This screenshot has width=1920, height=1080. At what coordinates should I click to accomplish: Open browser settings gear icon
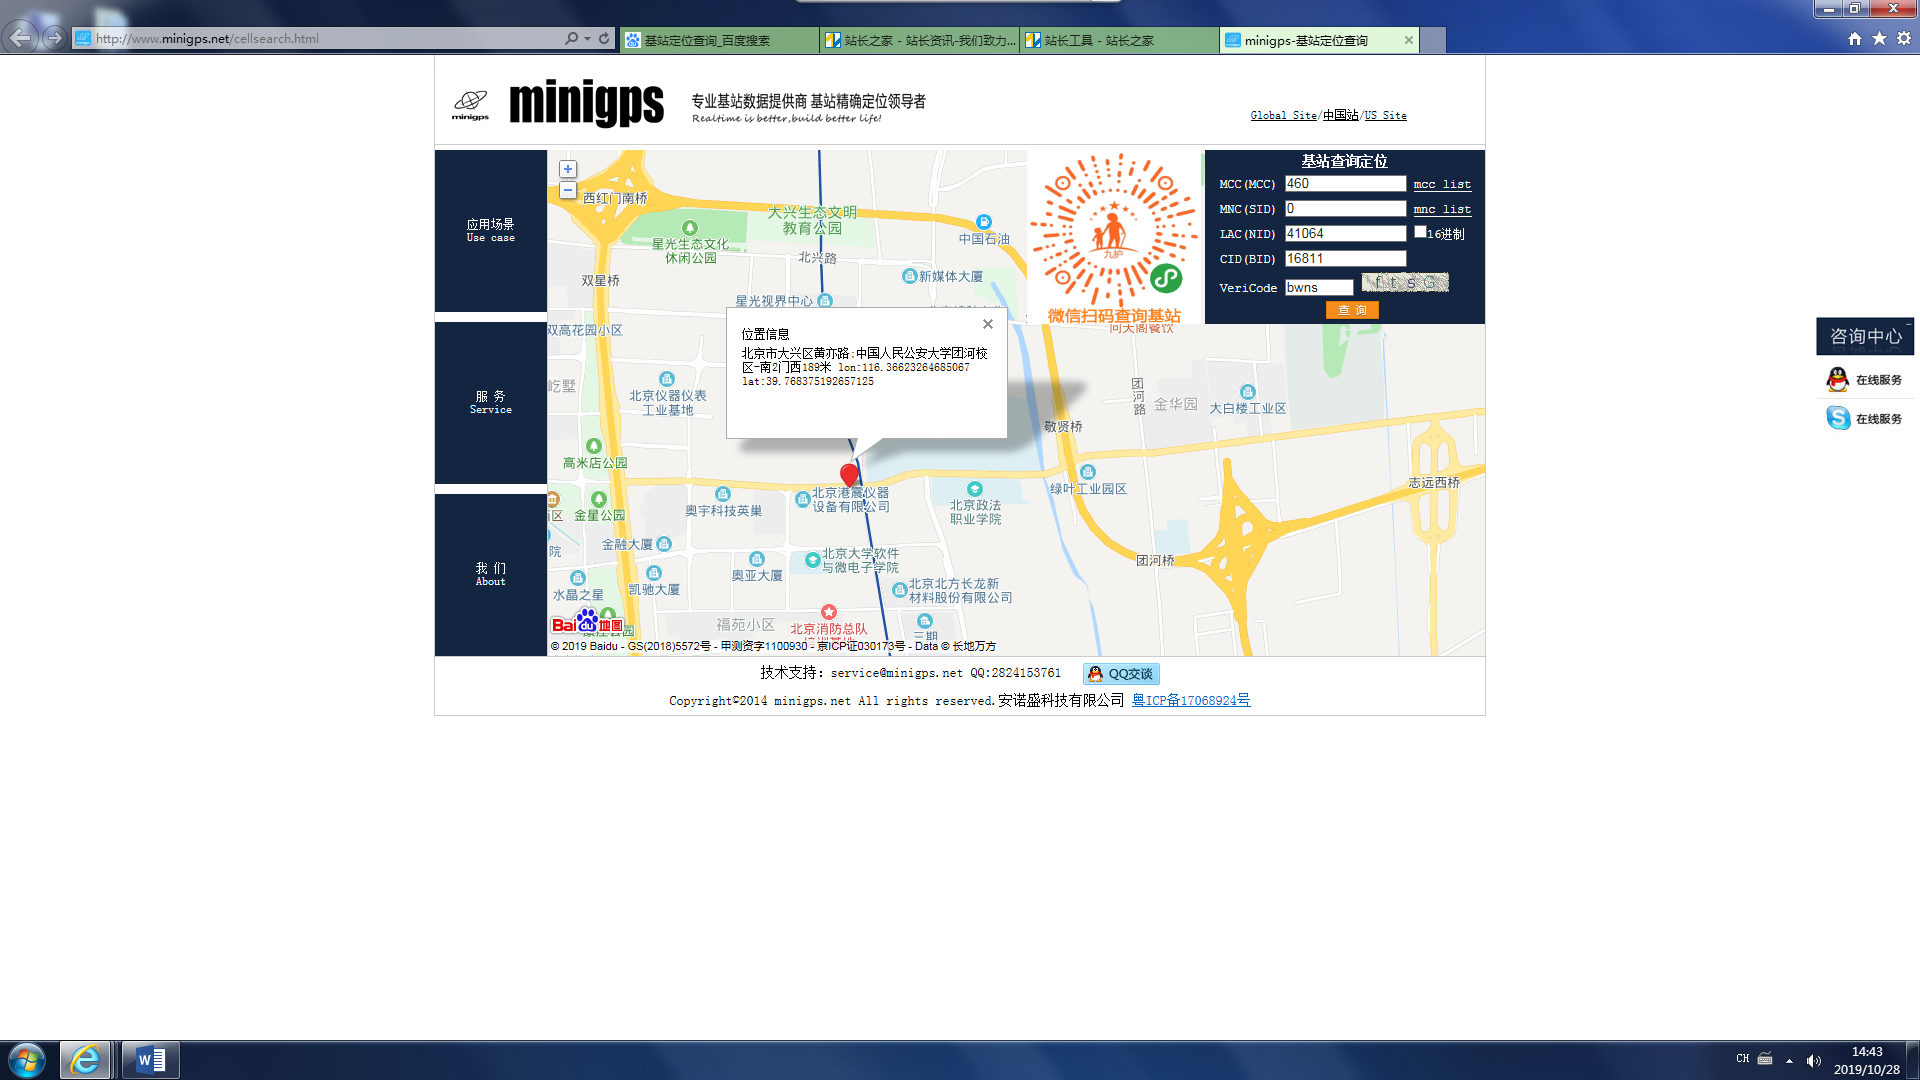point(1904,38)
